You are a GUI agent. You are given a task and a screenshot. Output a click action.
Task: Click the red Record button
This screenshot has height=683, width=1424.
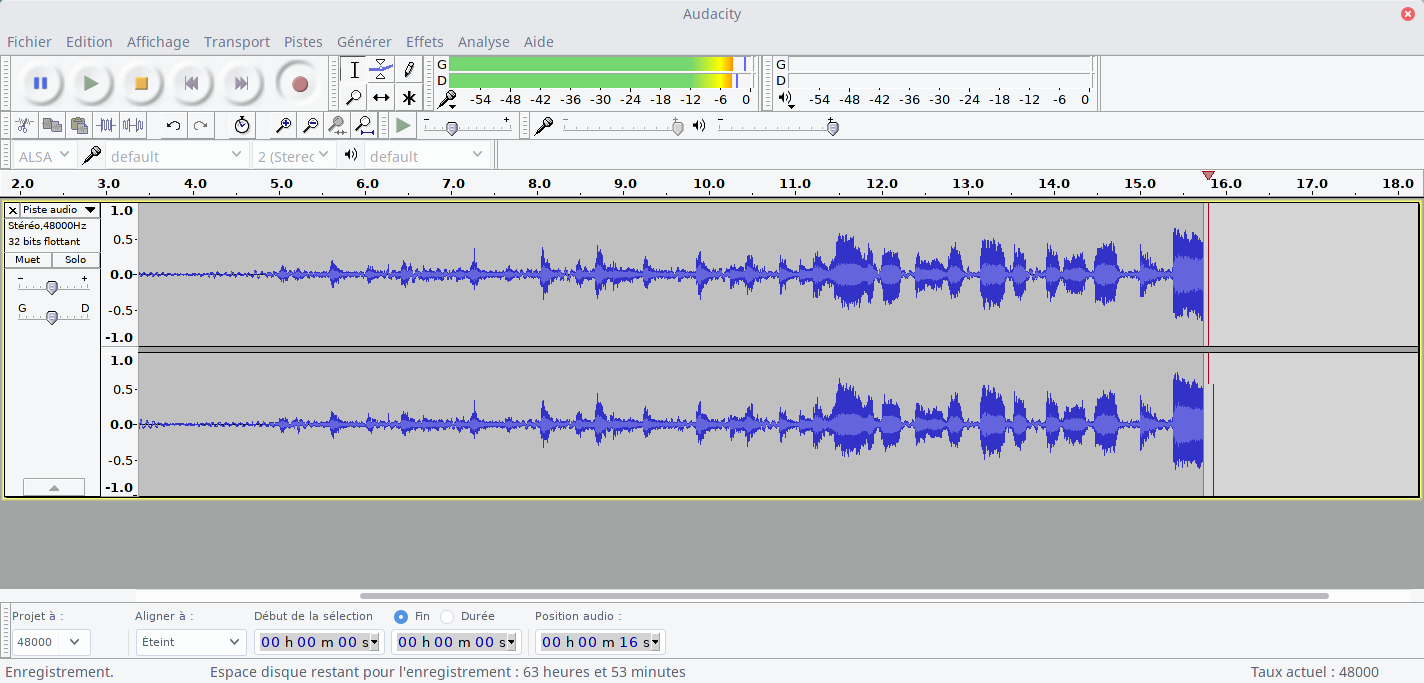point(299,83)
